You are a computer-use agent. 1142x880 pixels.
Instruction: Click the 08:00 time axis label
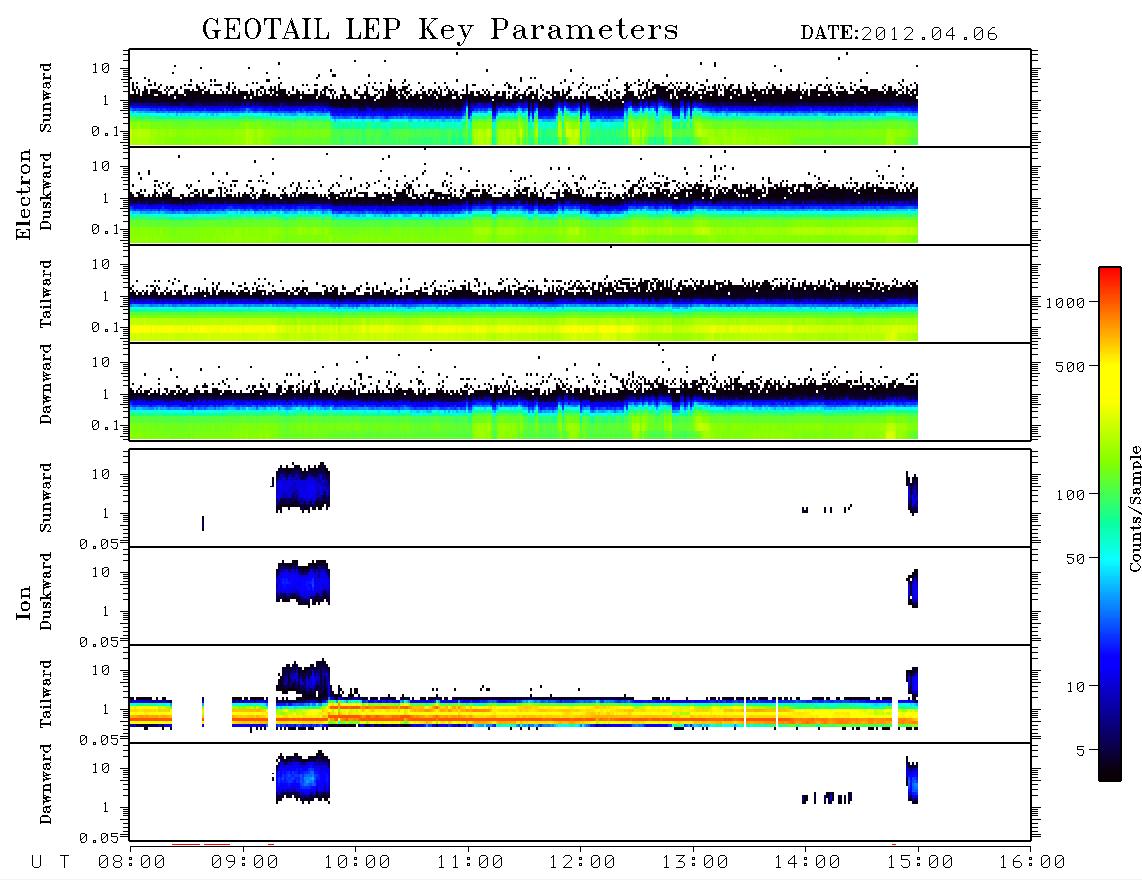point(132,863)
